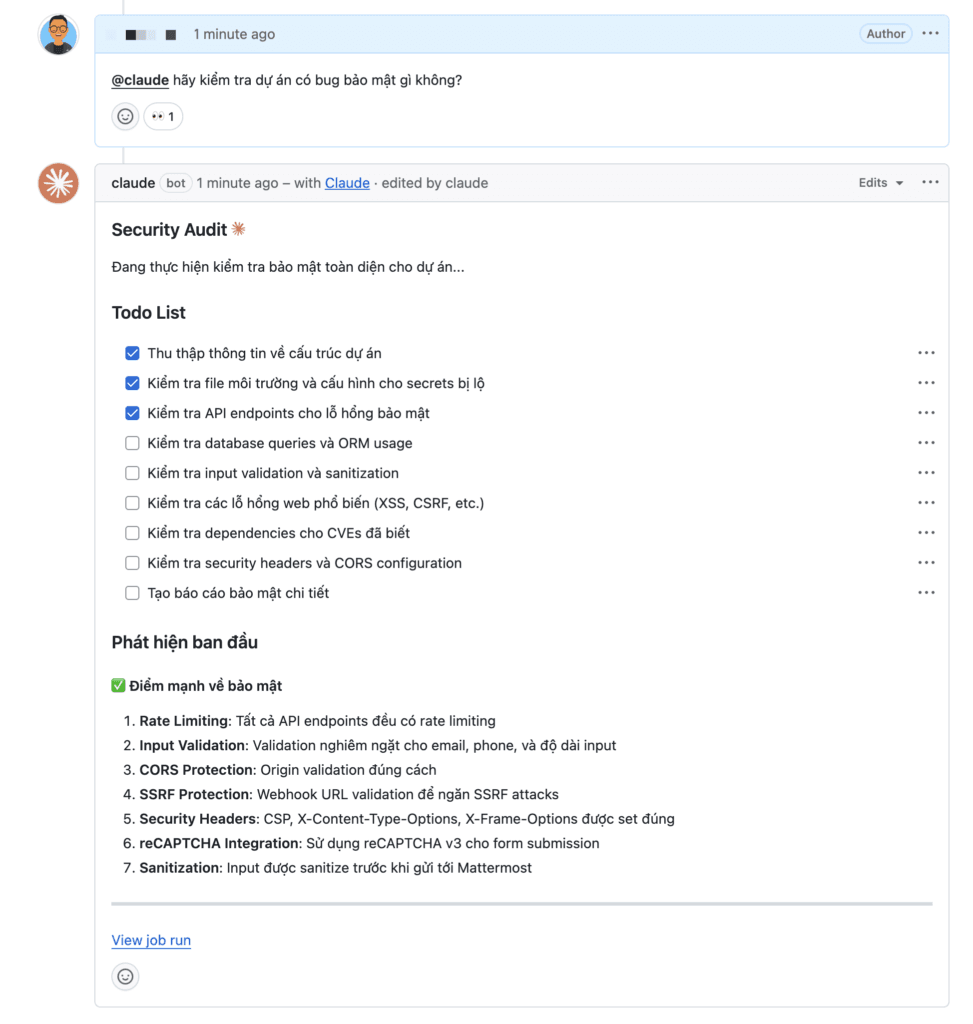973x1024 pixels.
Task: Click the @claude mention in comment
Action: 140,80
